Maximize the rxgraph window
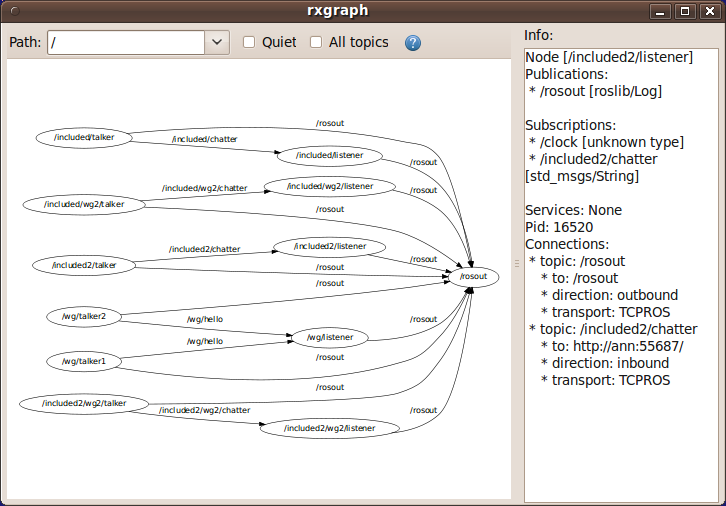Image resolution: width=726 pixels, height=506 pixels. point(684,11)
